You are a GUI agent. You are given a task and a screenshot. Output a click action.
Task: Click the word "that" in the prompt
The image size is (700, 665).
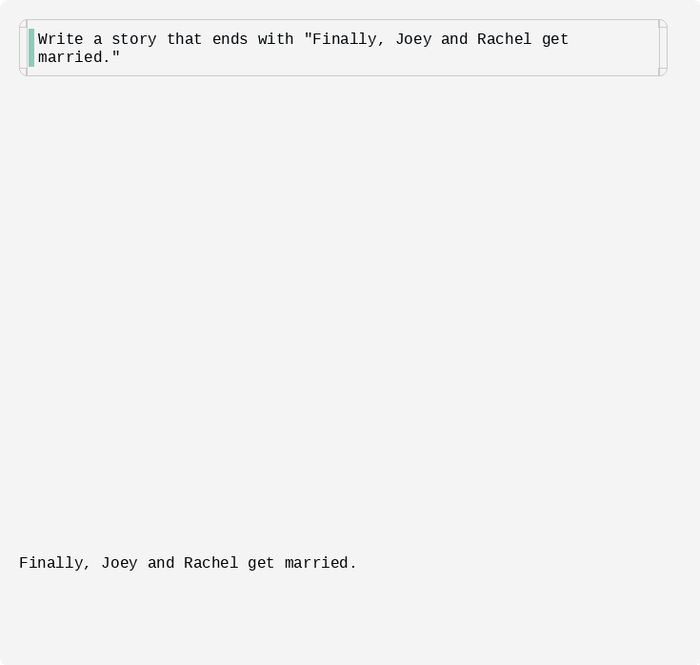click(x=184, y=40)
